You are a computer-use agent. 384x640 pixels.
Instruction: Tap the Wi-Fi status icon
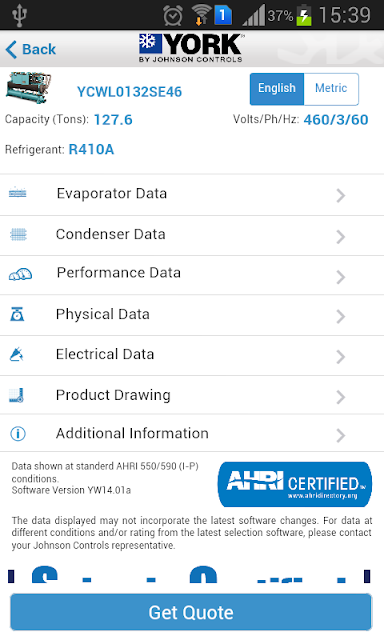[201, 15]
